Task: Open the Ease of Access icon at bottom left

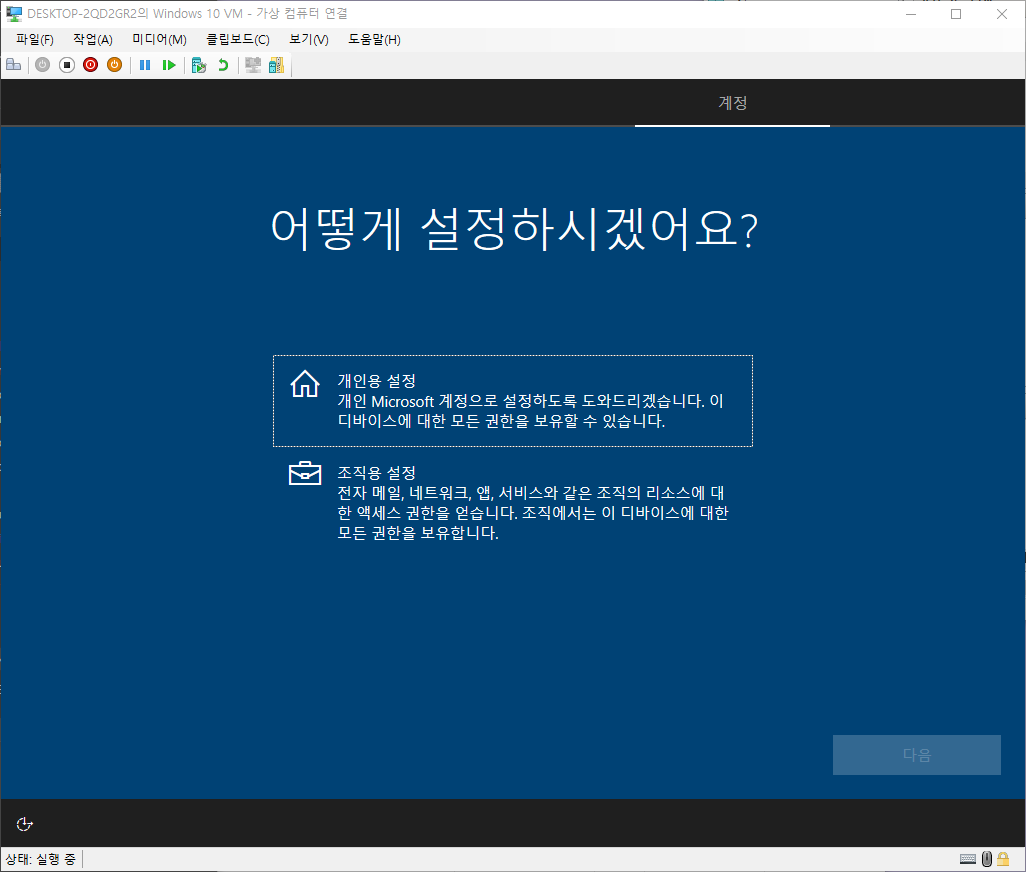Action: click(x=24, y=824)
